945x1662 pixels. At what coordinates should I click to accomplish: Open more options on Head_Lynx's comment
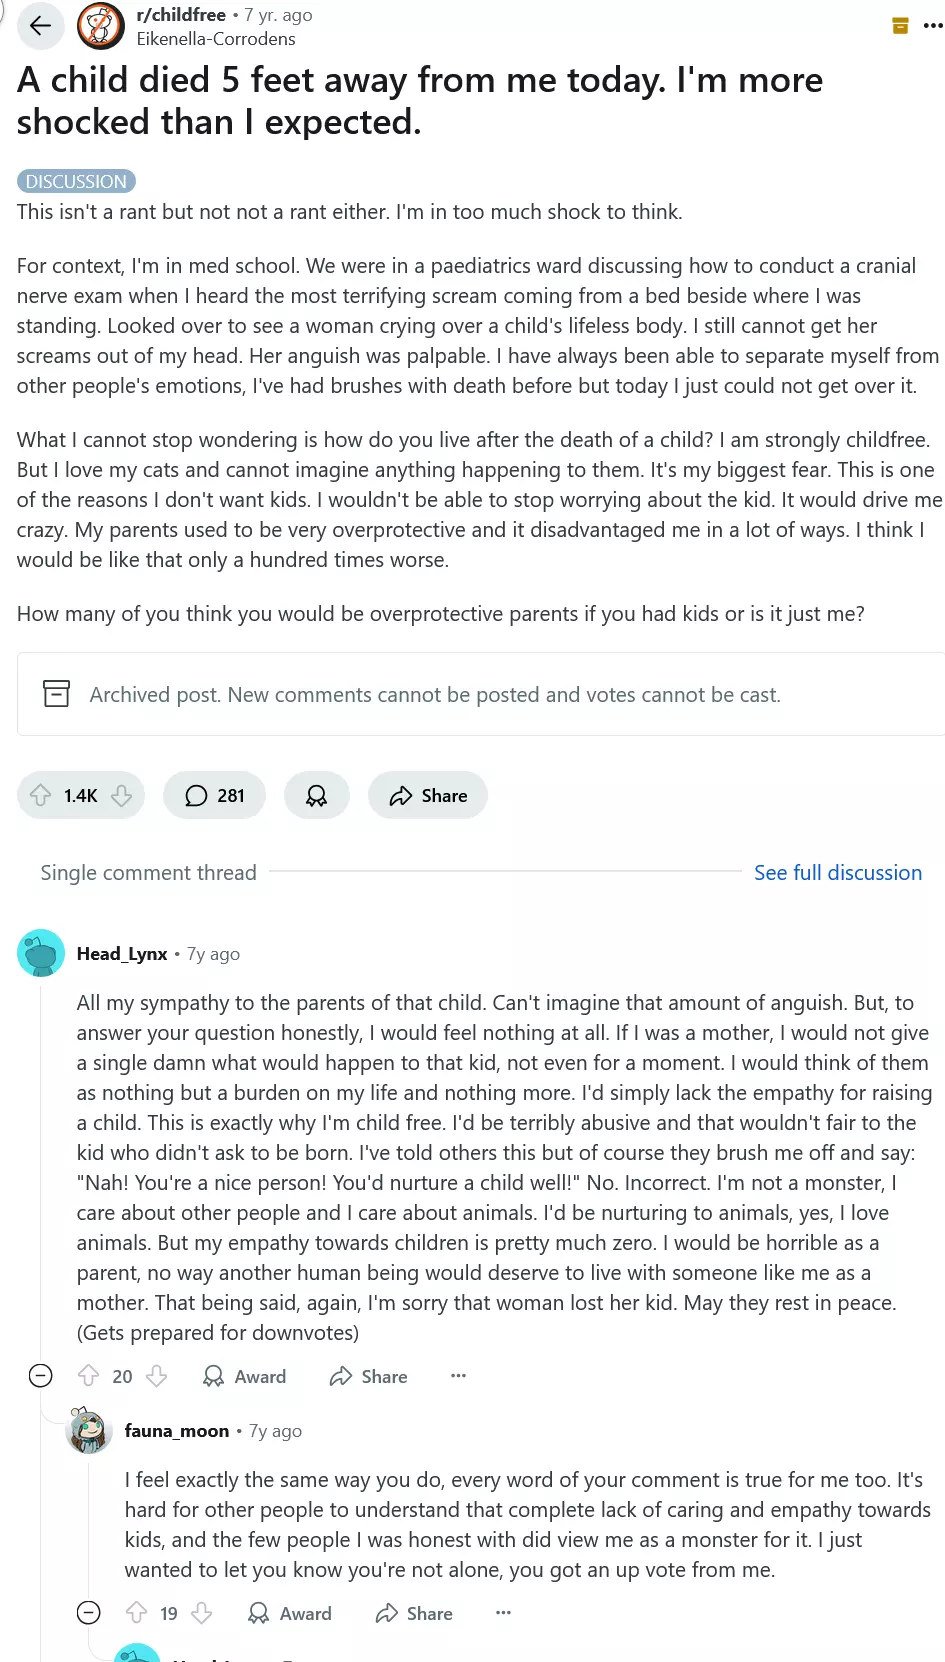[x=458, y=1376]
